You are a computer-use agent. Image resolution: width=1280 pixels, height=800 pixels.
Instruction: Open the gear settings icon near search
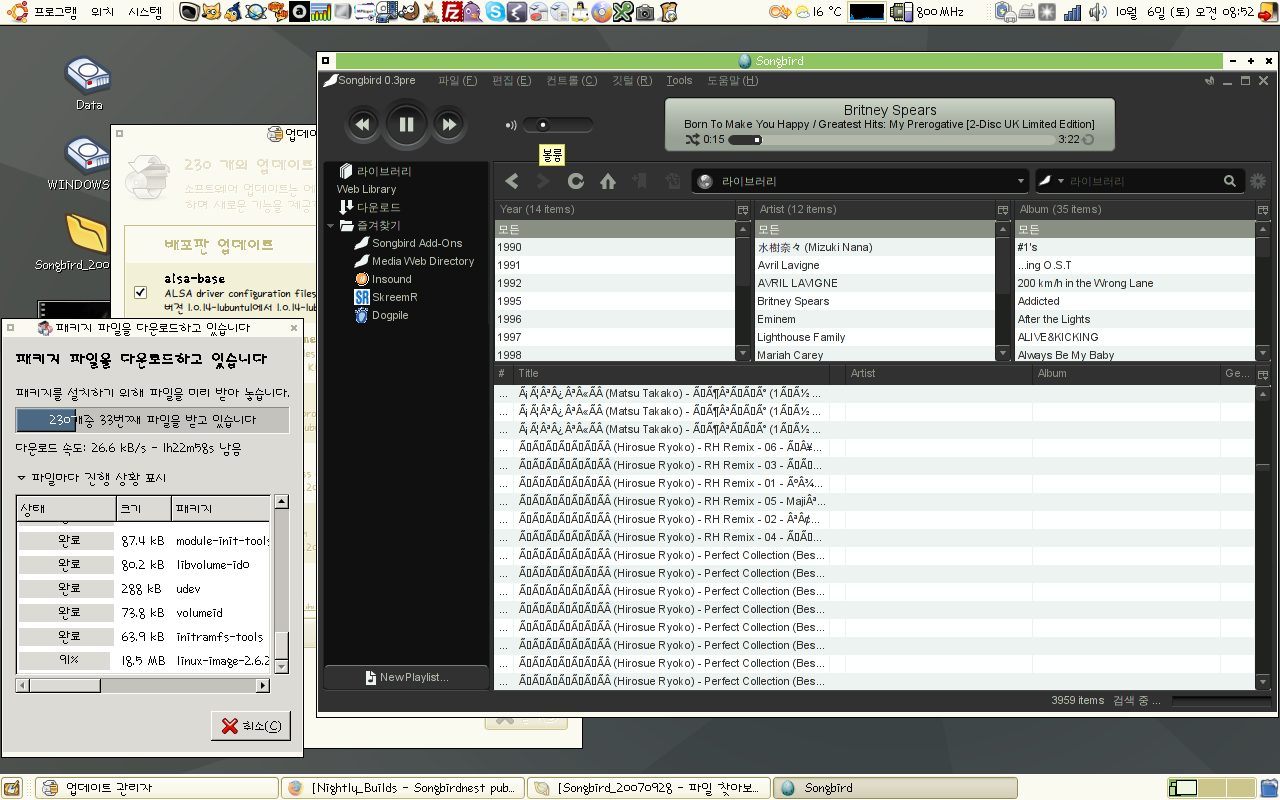1258,181
